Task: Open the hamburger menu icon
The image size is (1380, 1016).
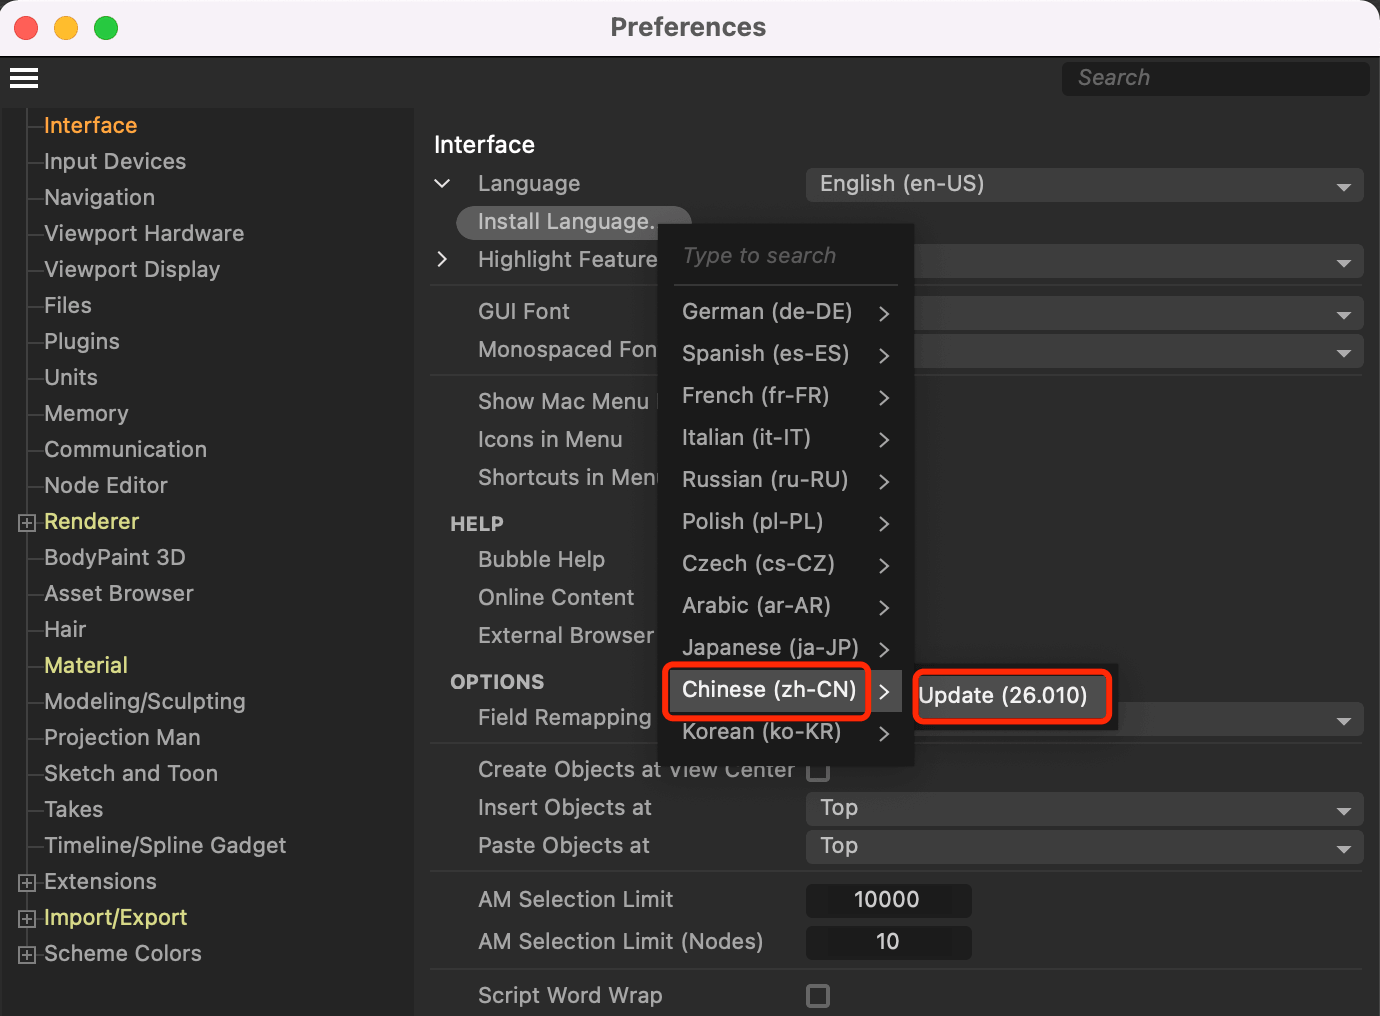Action: click(x=24, y=78)
